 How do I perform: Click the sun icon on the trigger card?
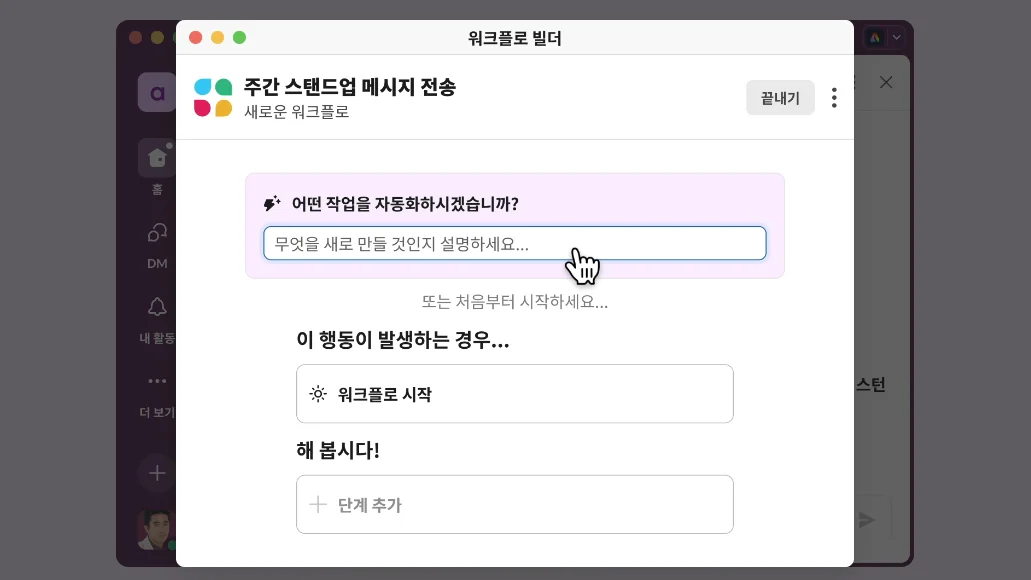[318, 394]
